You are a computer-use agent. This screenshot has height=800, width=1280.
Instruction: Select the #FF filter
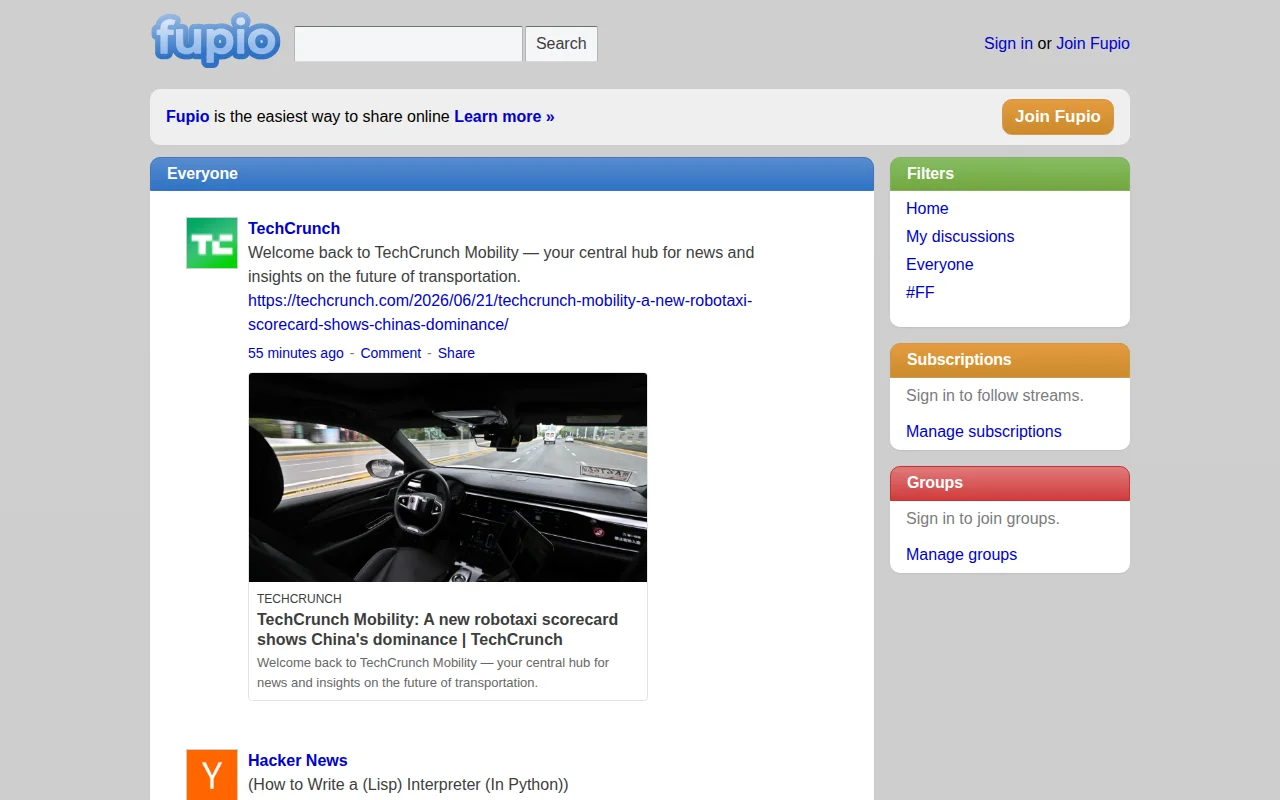click(x=920, y=292)
